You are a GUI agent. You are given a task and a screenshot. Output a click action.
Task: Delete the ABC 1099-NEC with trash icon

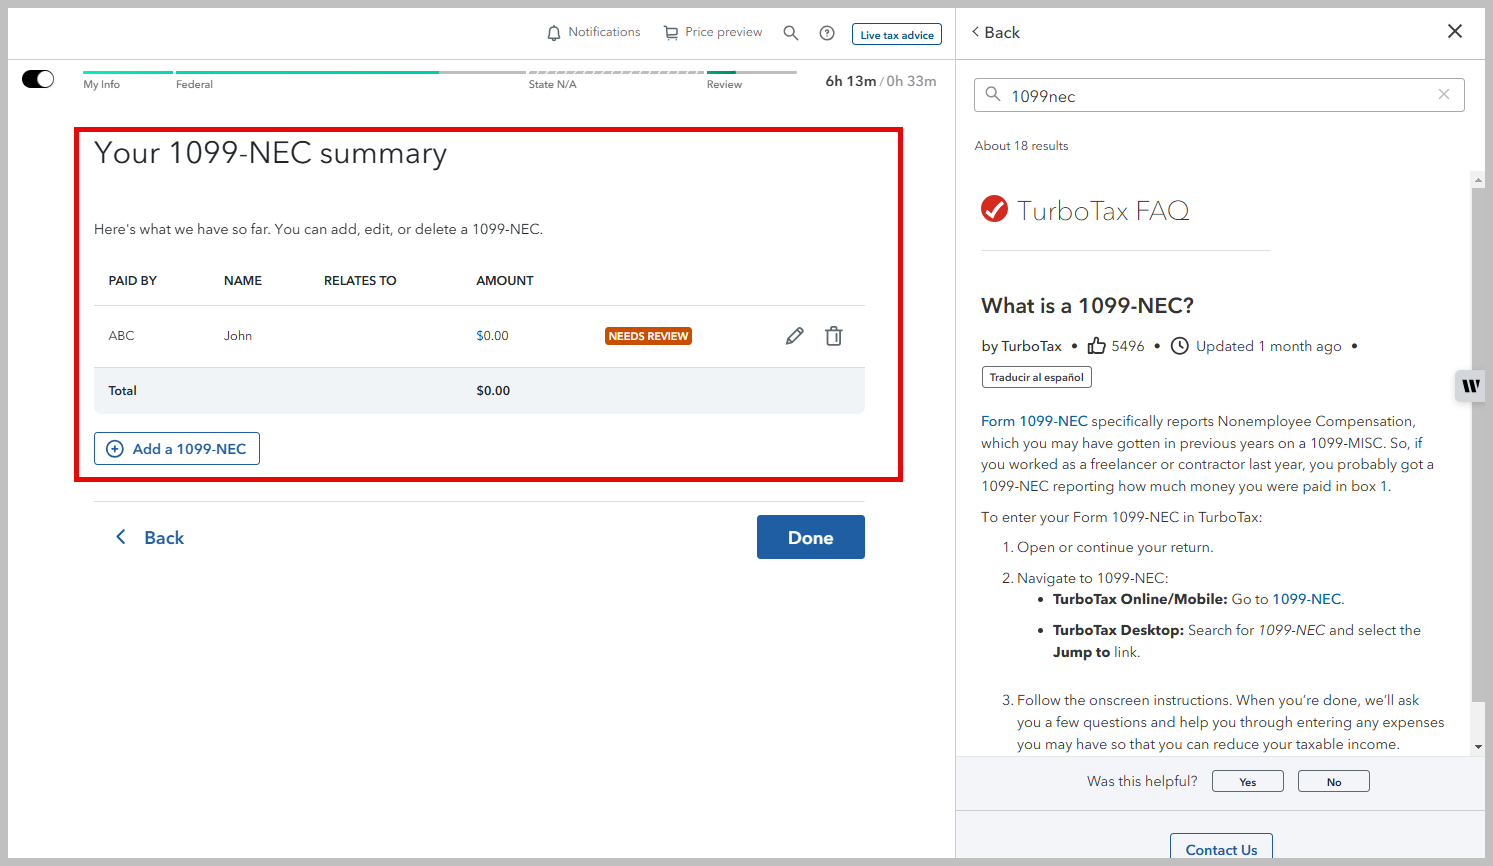833,336
